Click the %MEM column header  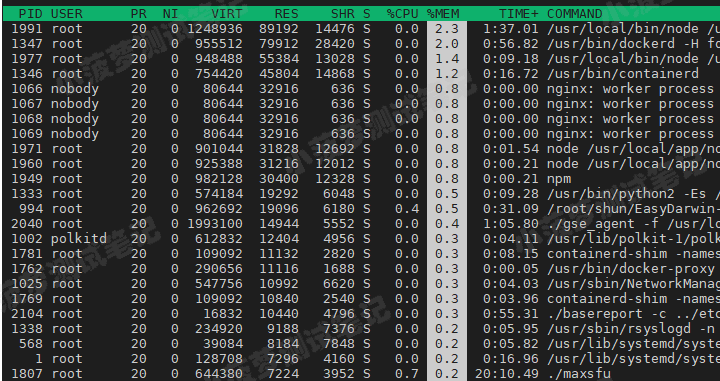click(x=443, y=14)
